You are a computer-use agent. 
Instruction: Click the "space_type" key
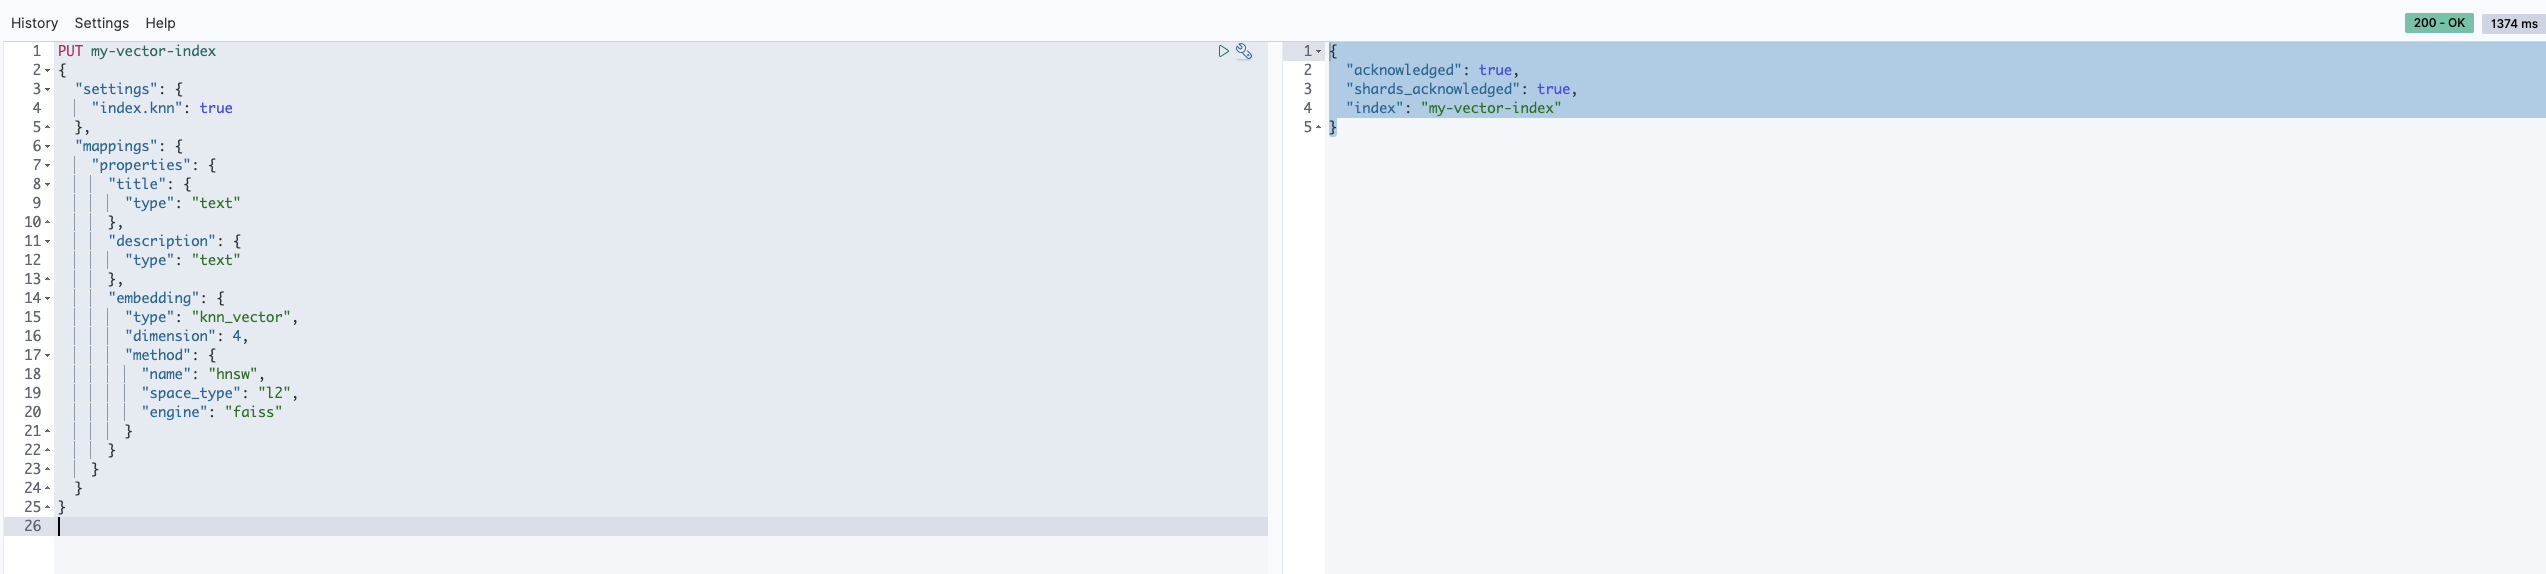pos(191,393)
